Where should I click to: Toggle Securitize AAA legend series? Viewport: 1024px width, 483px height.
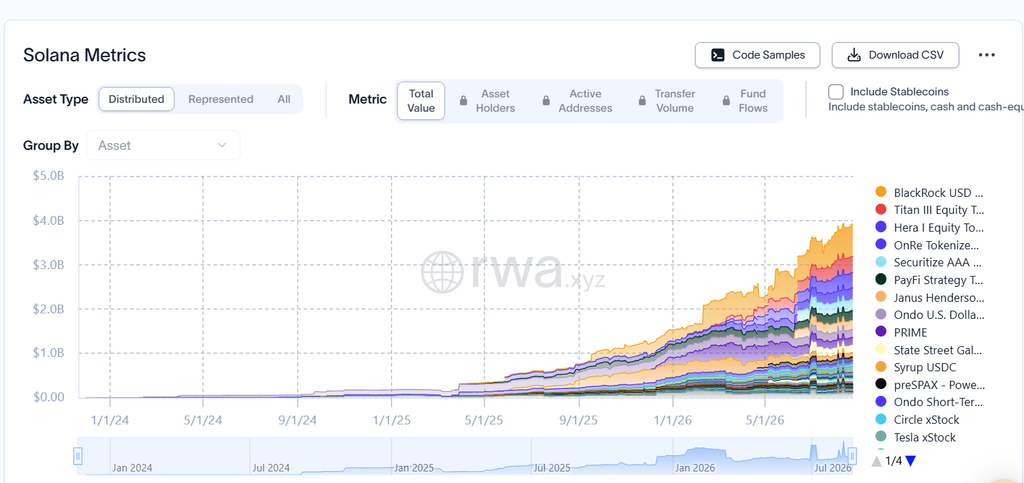click(929, 262)
